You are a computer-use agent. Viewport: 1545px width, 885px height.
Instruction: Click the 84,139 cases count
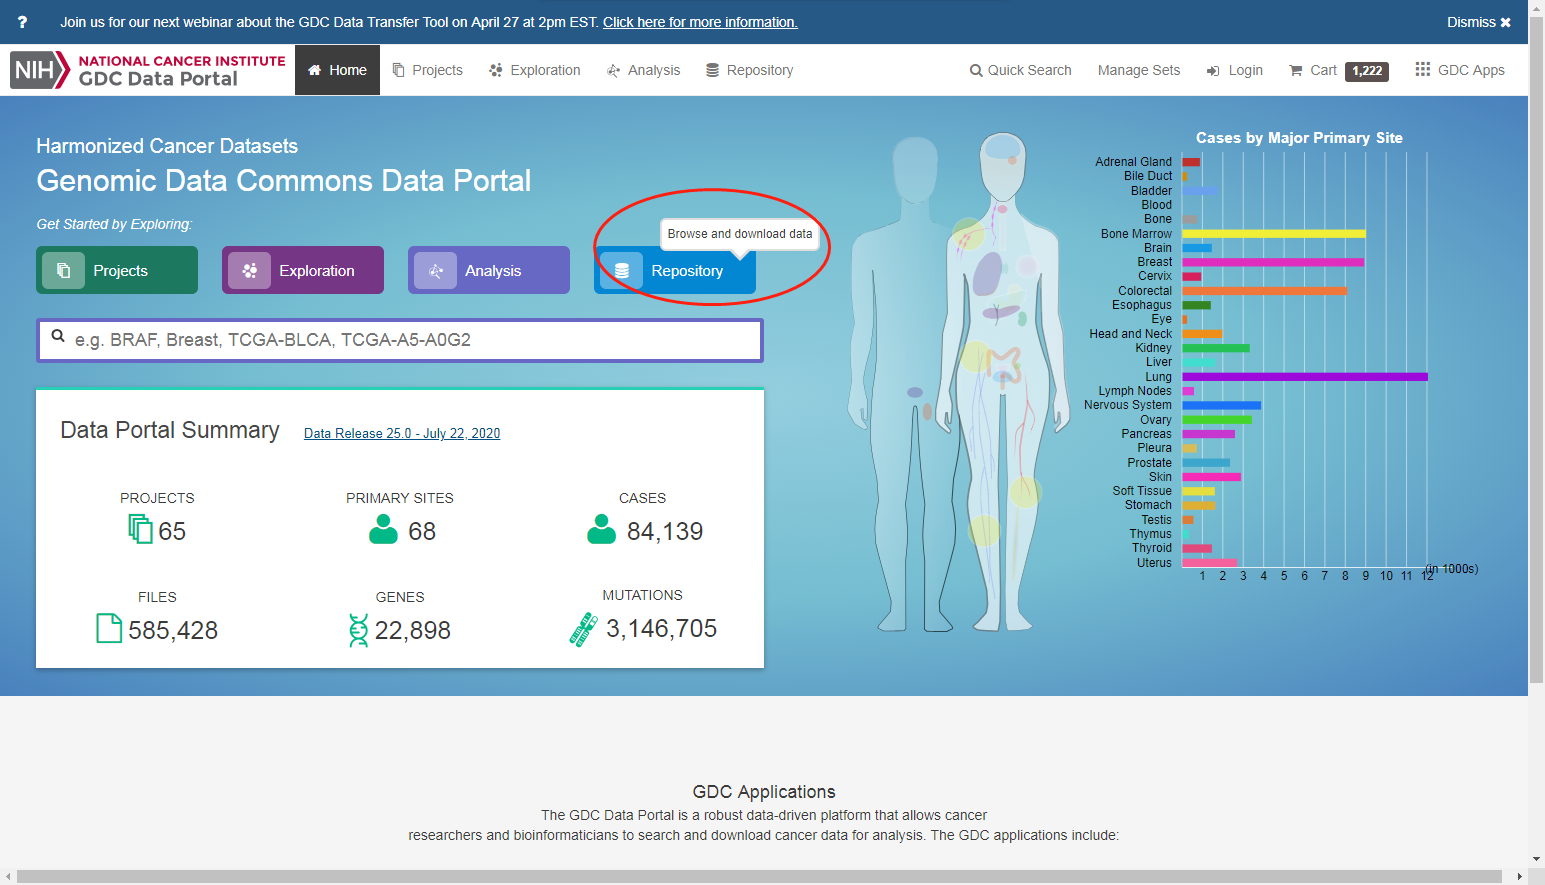click(x=665, y=531)
